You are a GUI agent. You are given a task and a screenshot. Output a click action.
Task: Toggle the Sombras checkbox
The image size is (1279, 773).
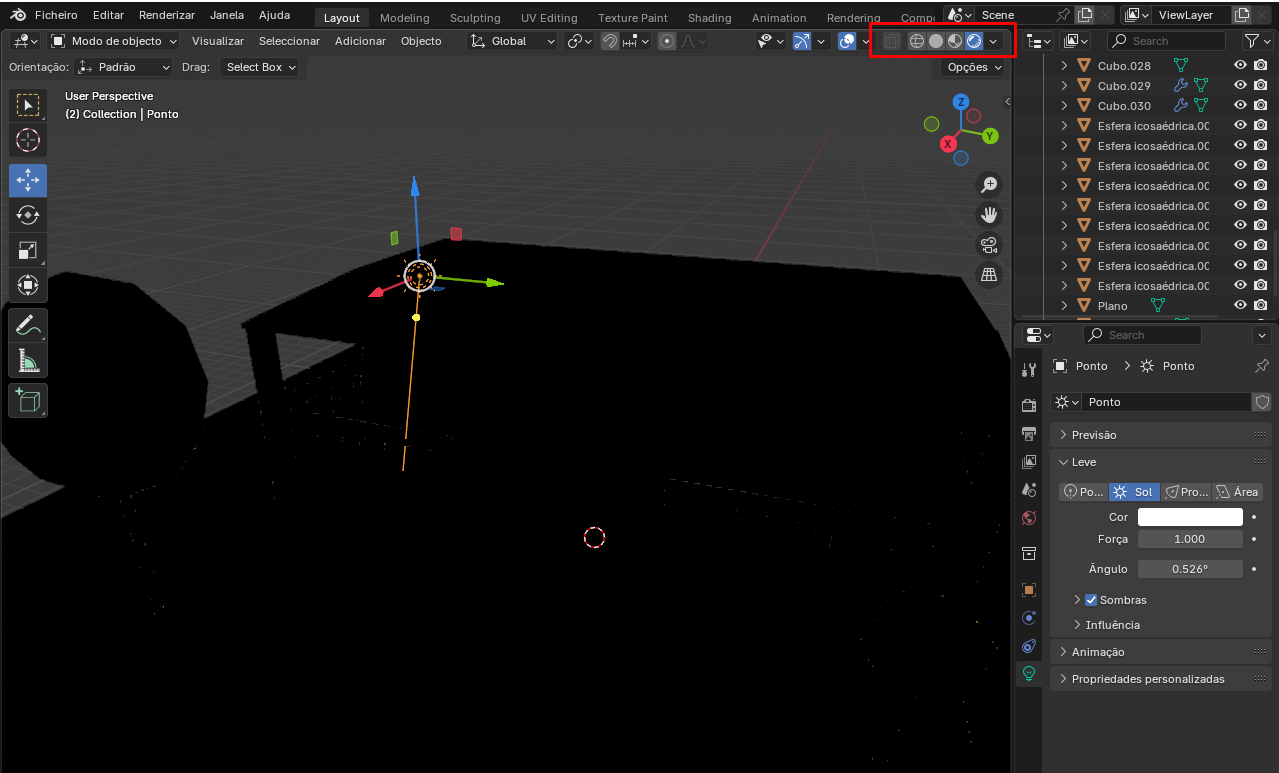(x=1091, y=600)
